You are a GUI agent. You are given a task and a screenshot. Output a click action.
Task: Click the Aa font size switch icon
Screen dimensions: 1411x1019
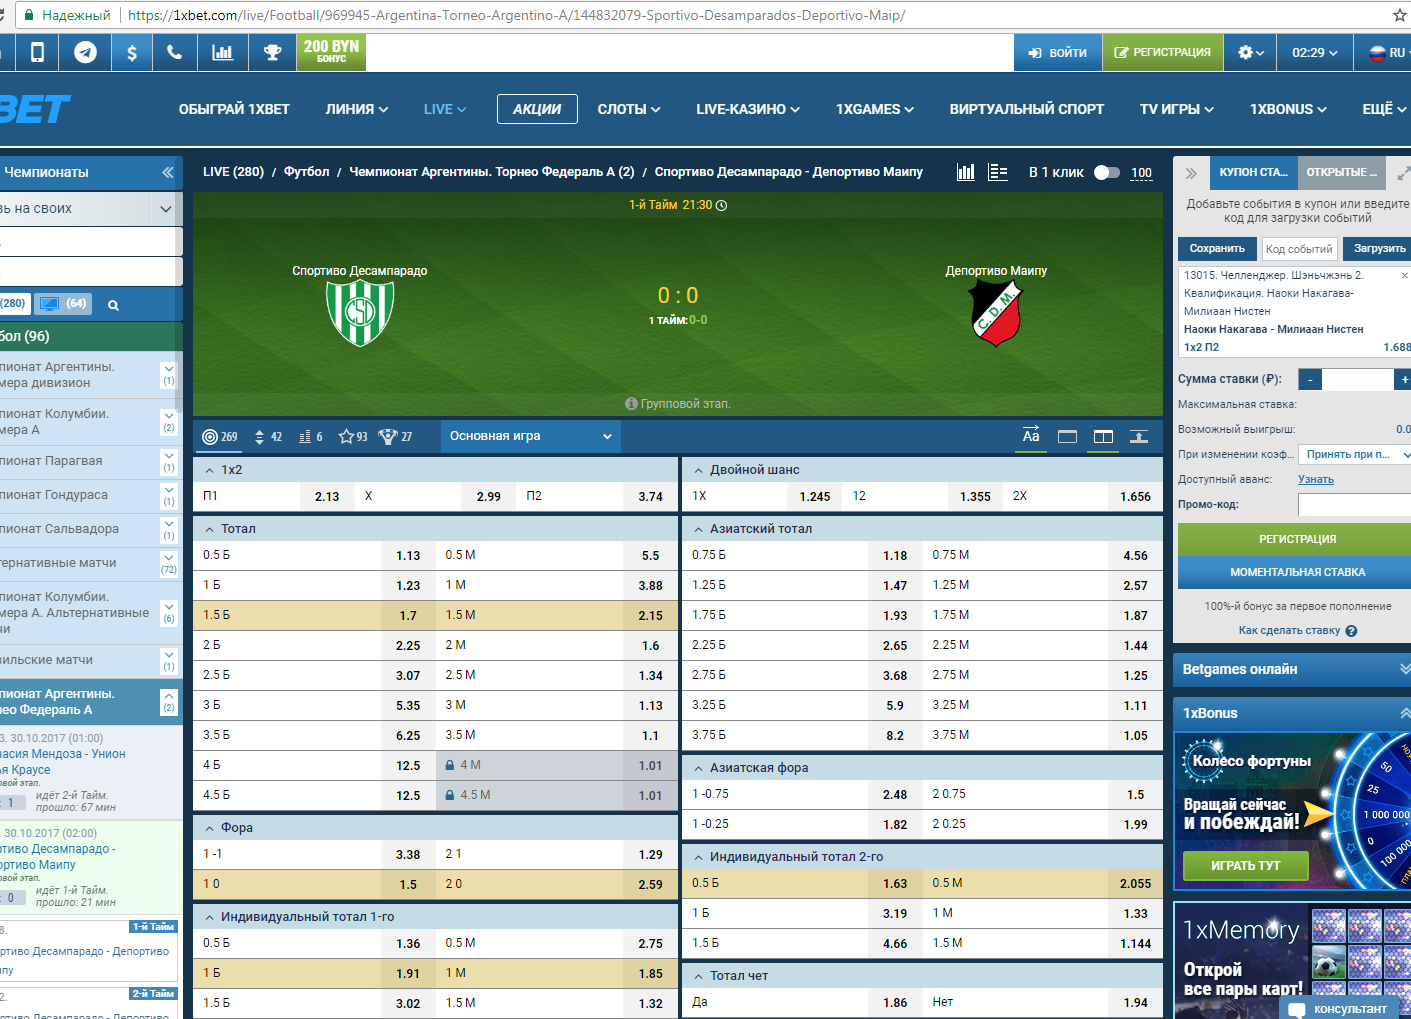(x=1031, y=435)
